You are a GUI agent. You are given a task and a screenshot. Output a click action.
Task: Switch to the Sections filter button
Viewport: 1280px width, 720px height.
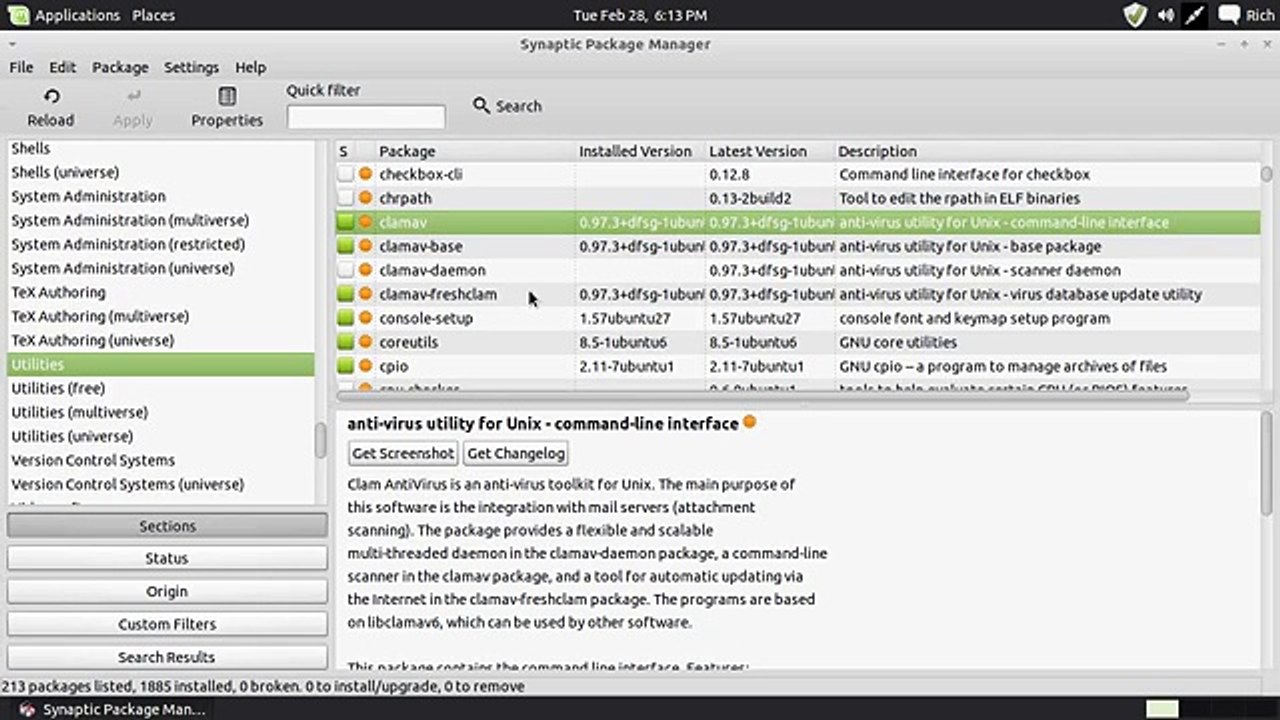pos(167,526)
